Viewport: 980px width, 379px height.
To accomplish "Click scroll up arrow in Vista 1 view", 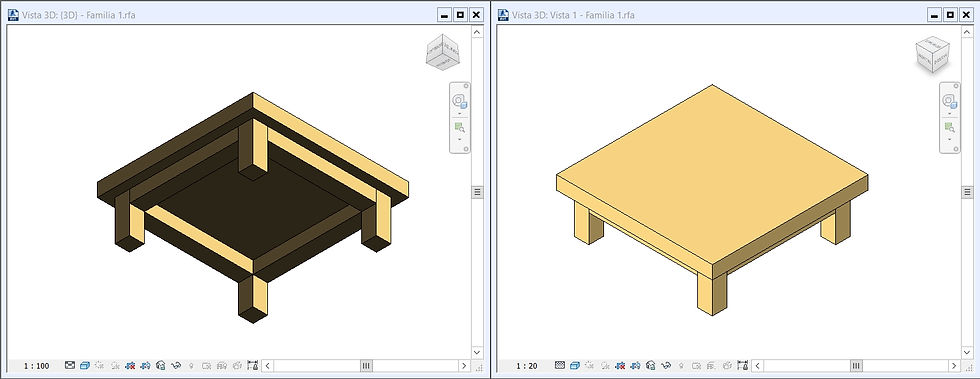I will click(x=968, y=32).
